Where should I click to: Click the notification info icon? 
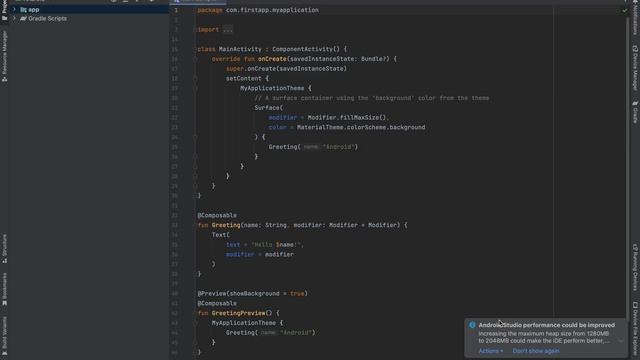click(x=472, y=325)
